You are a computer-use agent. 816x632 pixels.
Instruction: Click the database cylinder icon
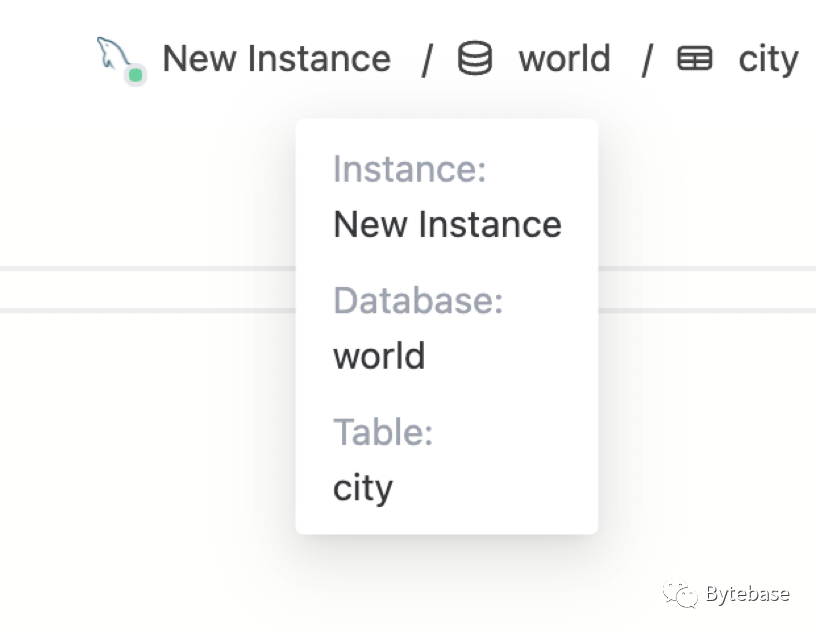click(475, 59)
